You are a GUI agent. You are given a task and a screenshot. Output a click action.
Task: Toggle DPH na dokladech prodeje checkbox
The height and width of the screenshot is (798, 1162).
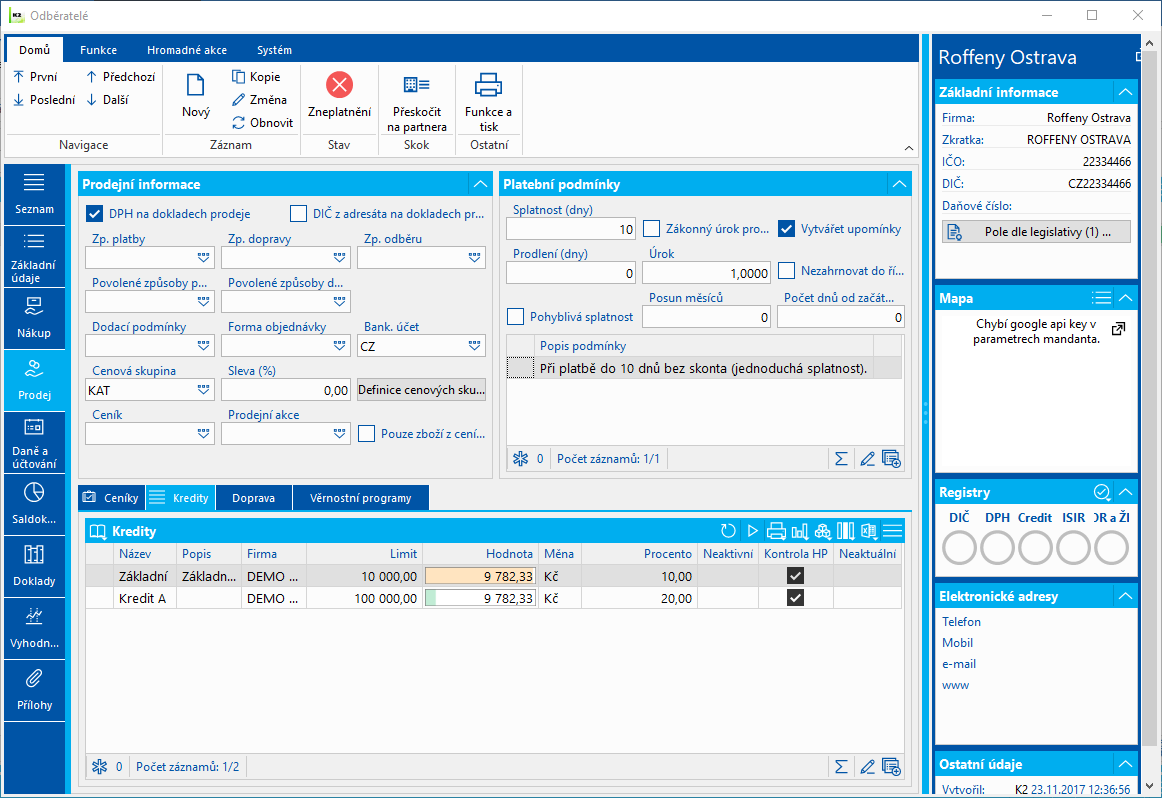(94, 213)
